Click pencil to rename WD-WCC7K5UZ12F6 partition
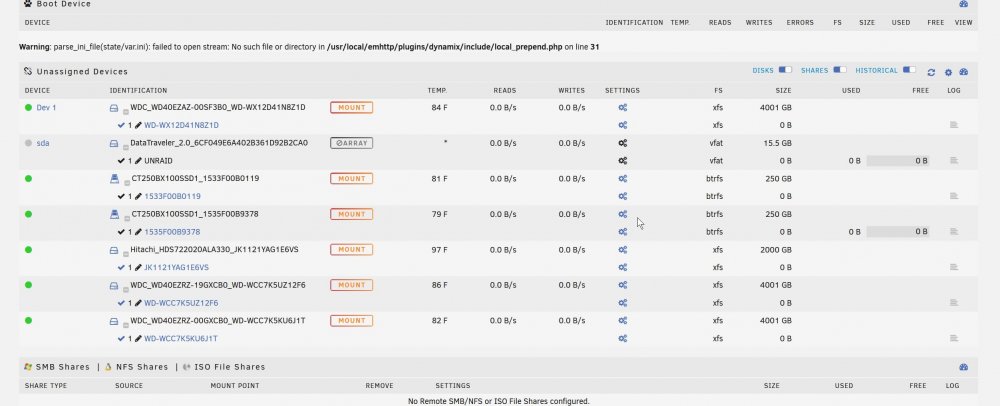1000x406 pixels. pos(138,303)
